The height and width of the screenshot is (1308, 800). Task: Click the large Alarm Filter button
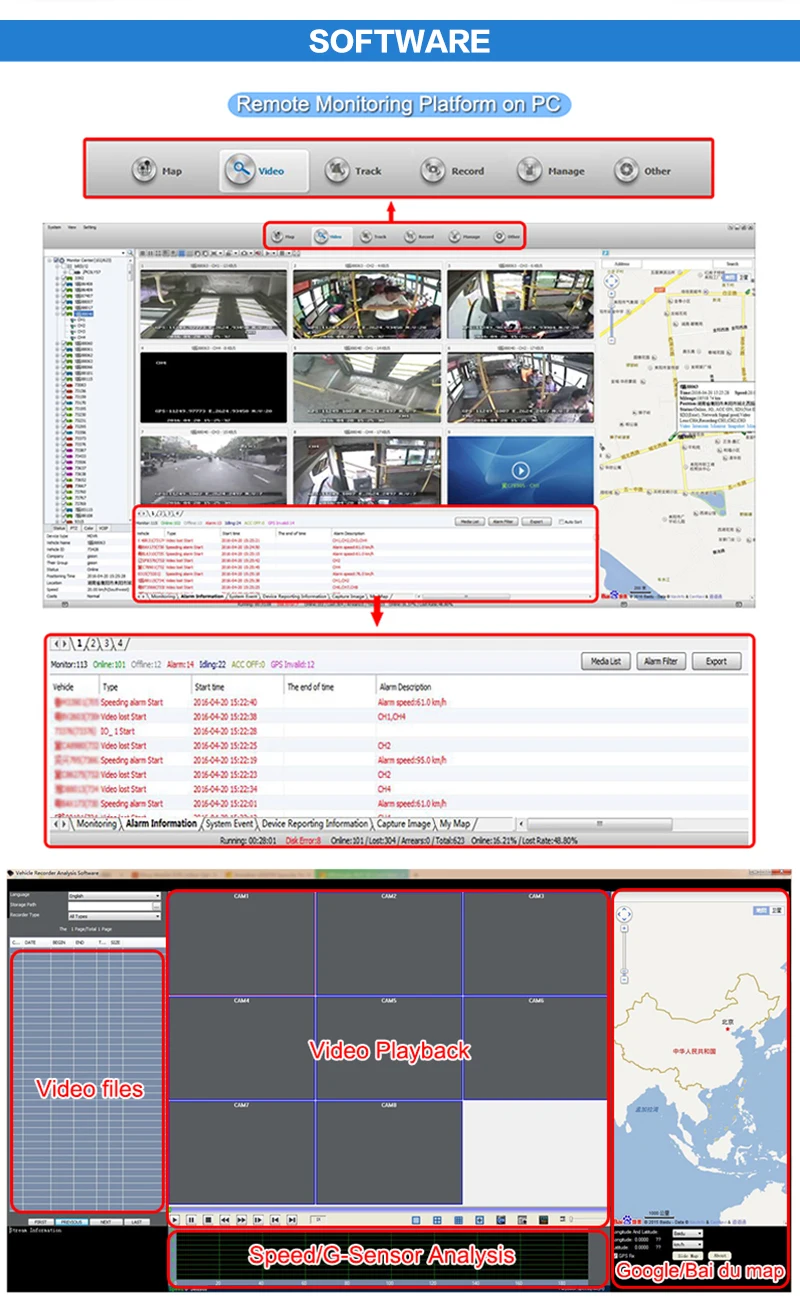pyautogui.click(x=660, y=661)
